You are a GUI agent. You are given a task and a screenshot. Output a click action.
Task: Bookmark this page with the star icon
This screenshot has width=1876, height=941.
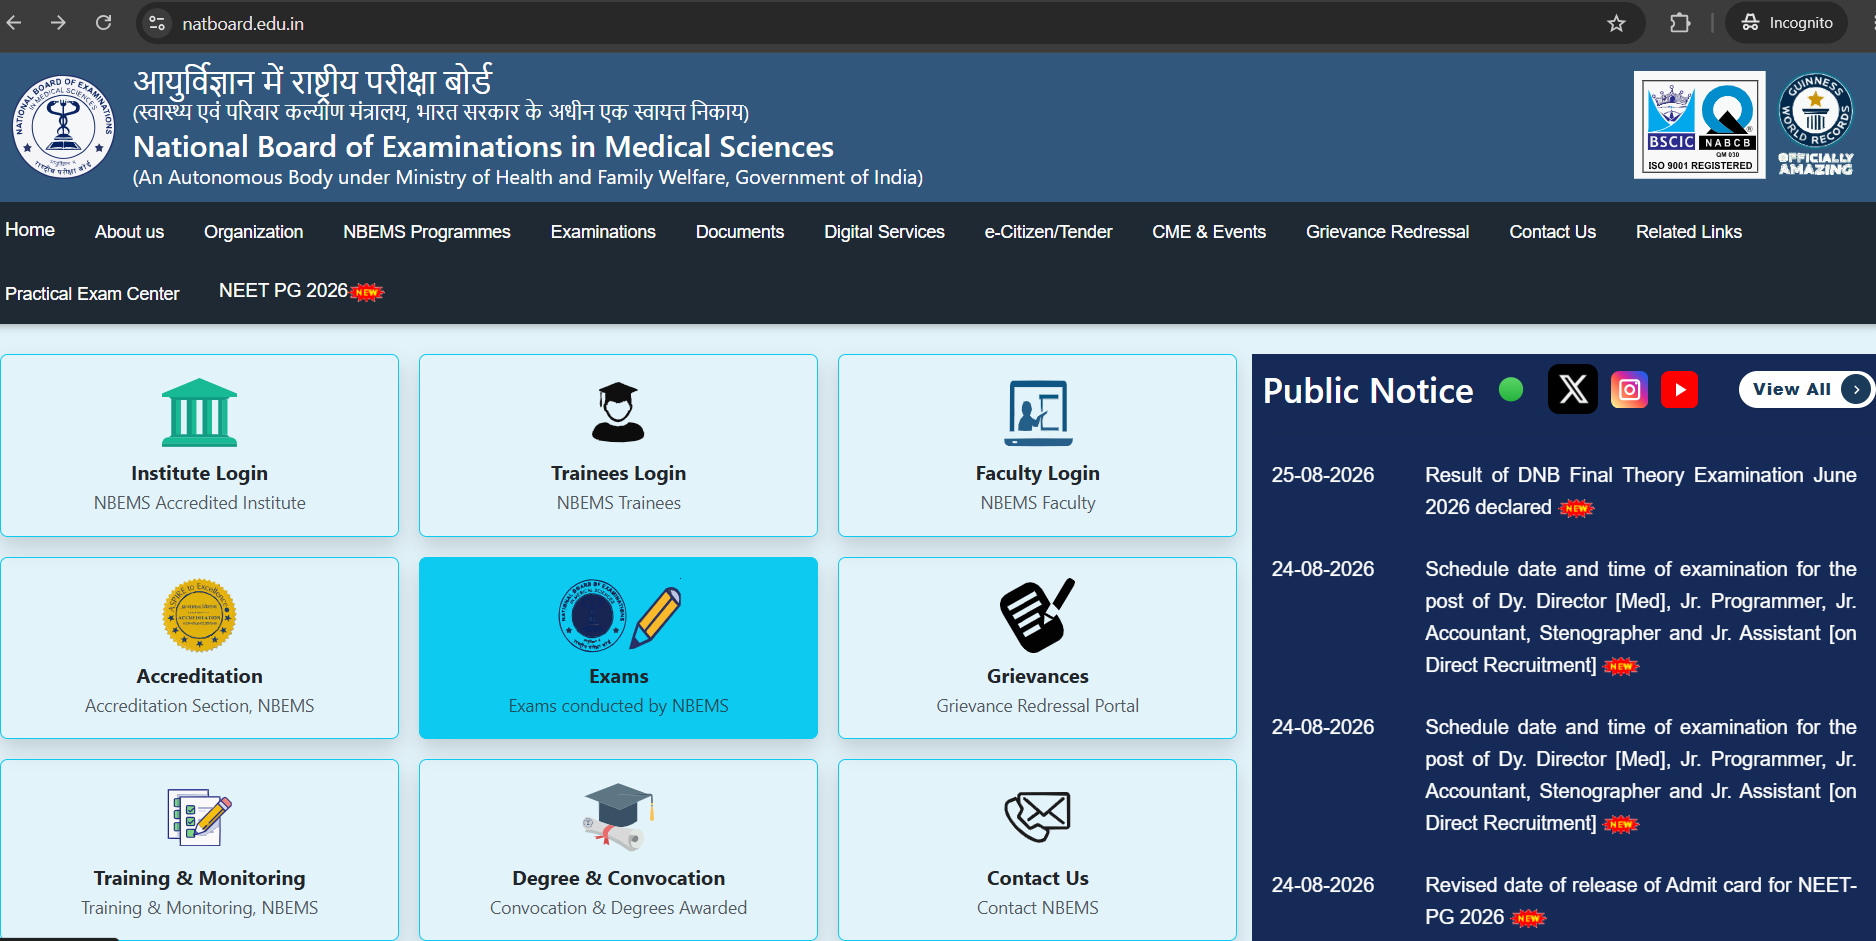point(1616,23)
